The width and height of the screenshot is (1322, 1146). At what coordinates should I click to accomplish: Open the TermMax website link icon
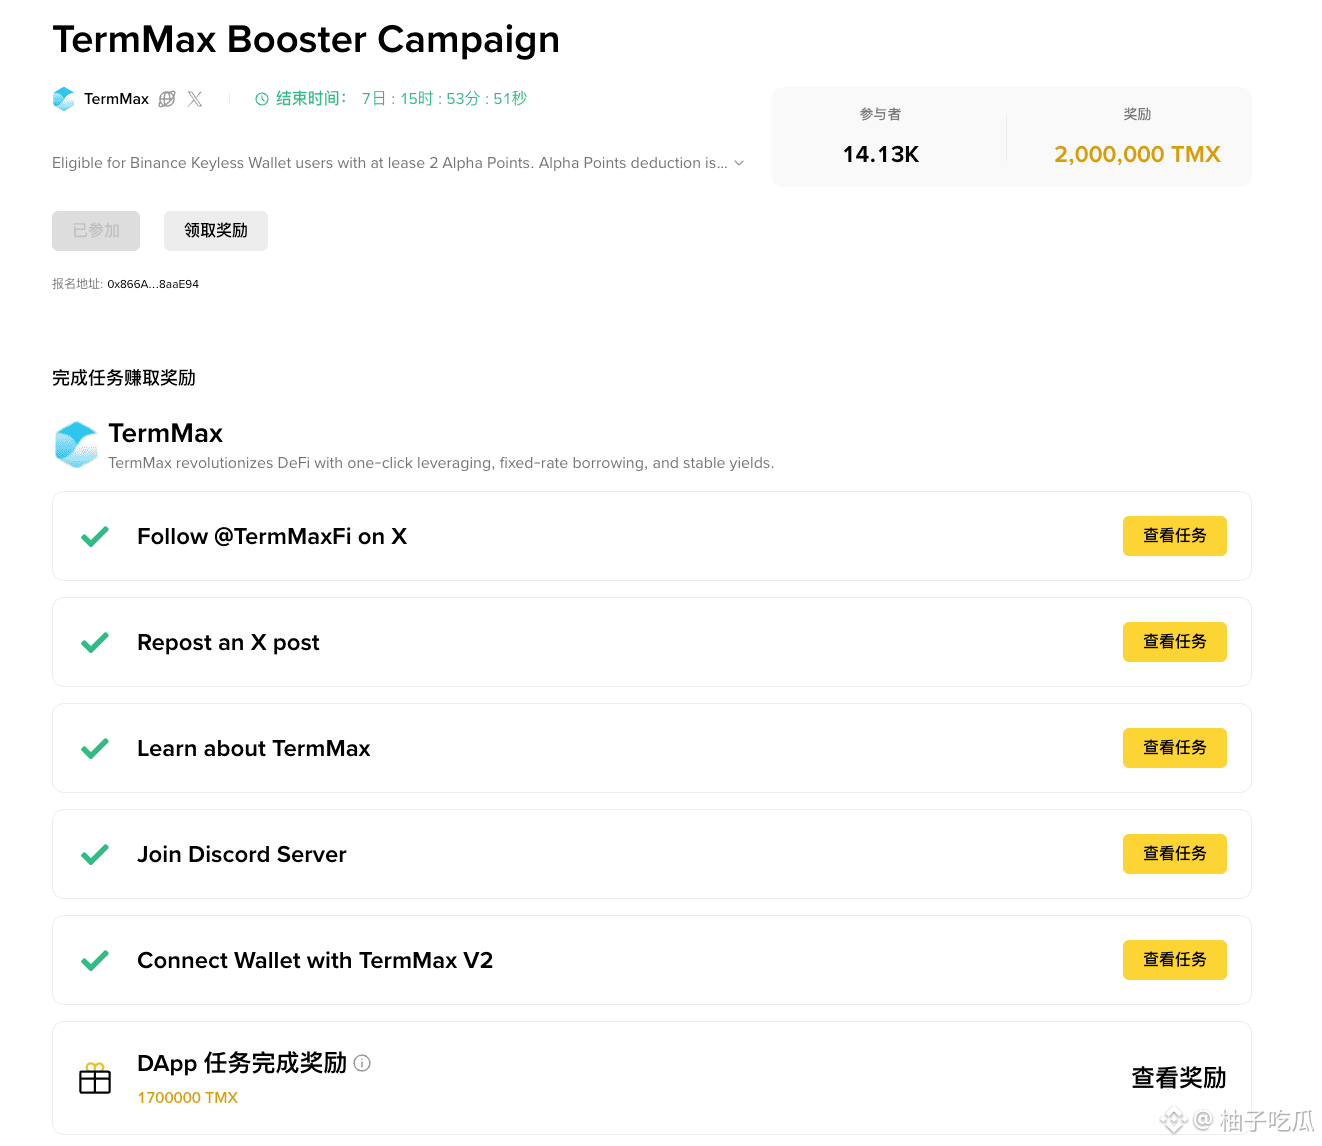[x=167, y=99]
